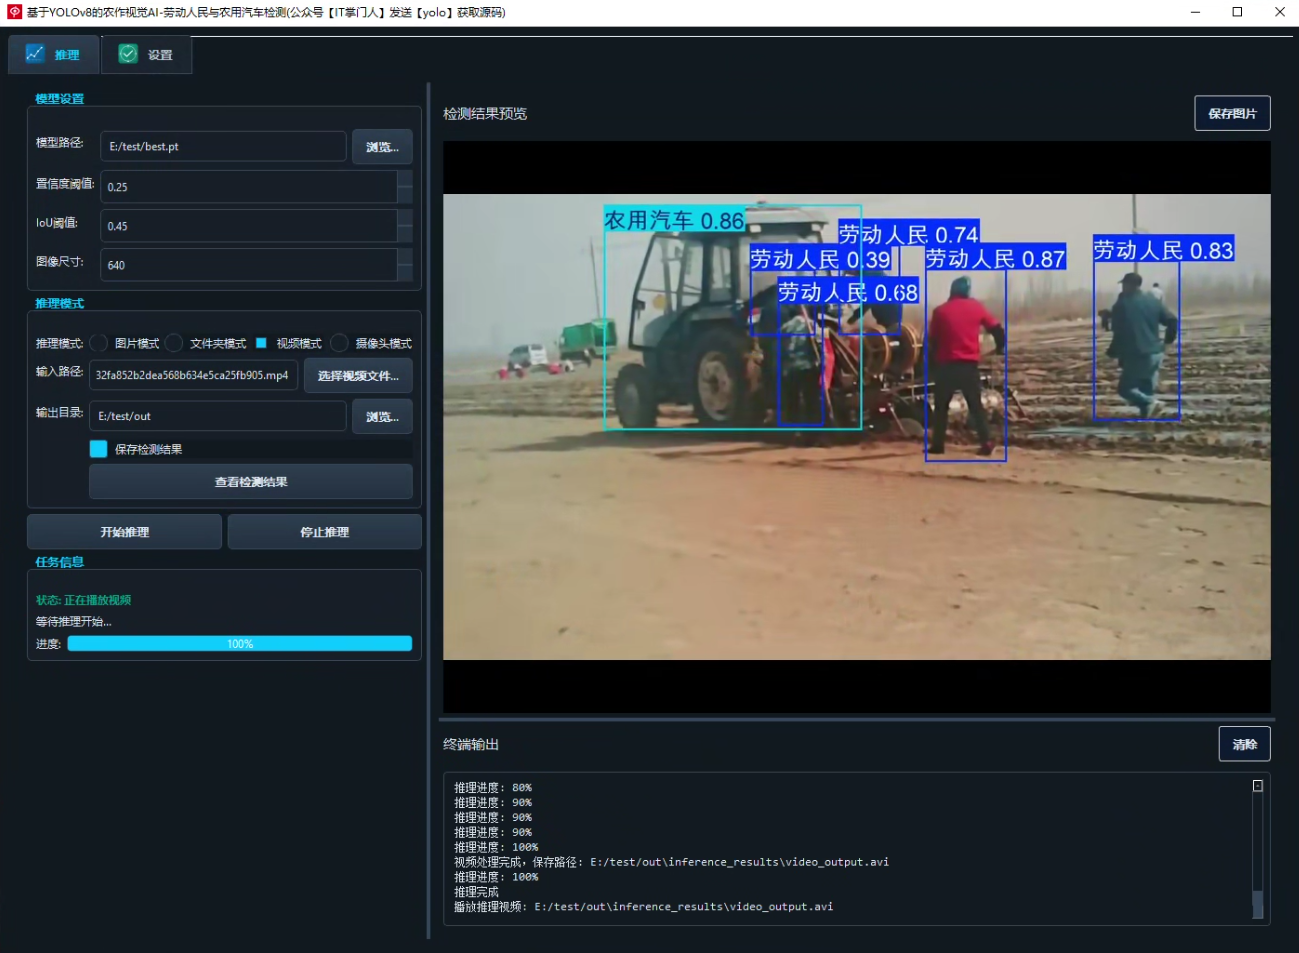Click the detection result video preview
The image size is (1299, 953).
pos(857,427)
